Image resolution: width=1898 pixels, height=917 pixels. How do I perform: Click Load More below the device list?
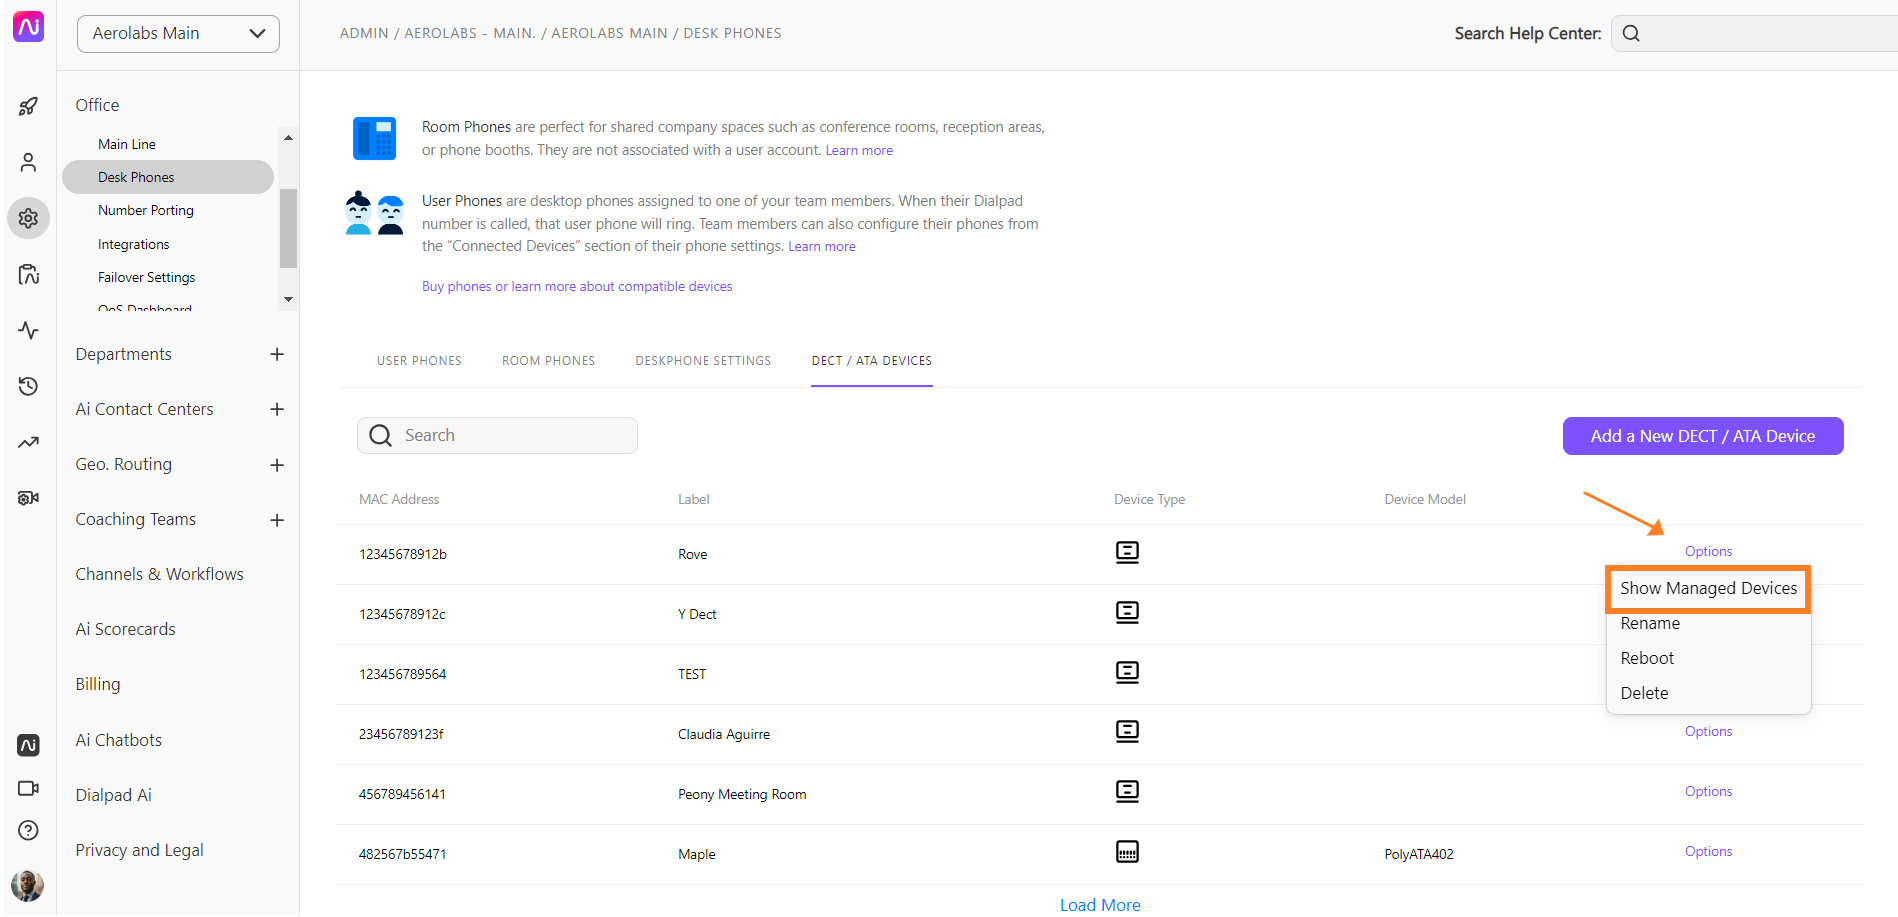click(1100, 905)
